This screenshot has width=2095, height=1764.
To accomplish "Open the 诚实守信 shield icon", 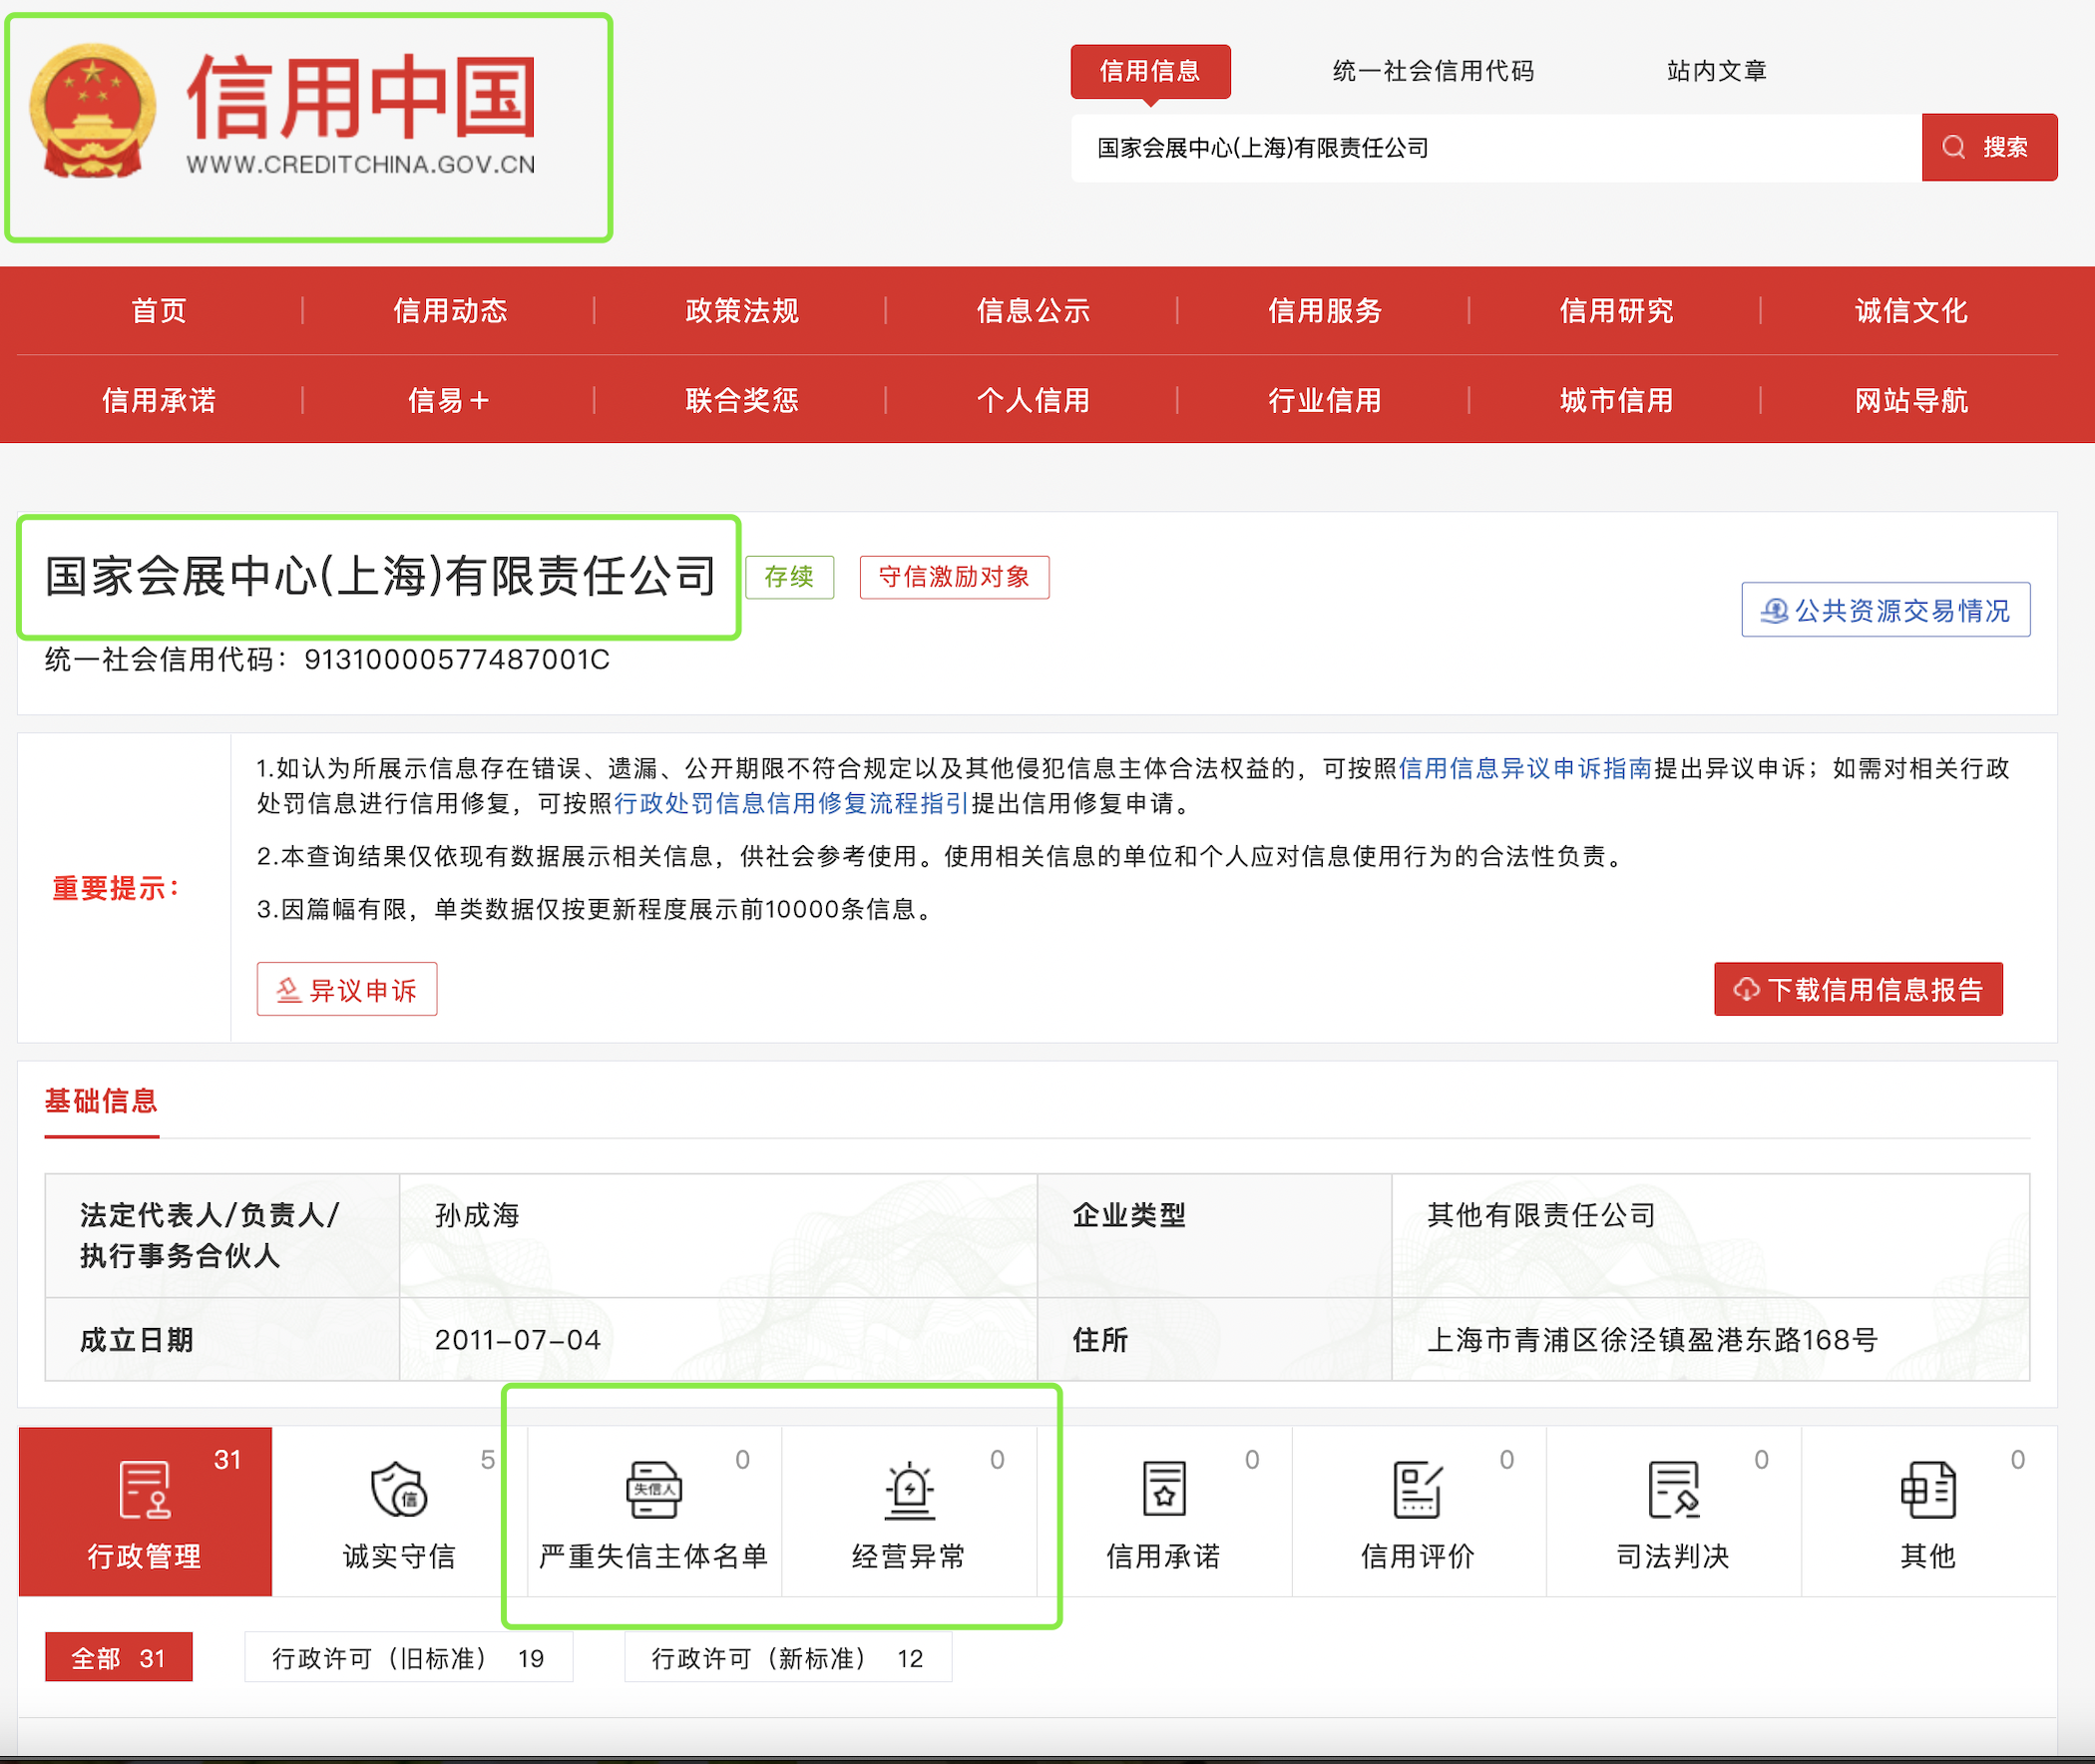I will pos(399,1490).
